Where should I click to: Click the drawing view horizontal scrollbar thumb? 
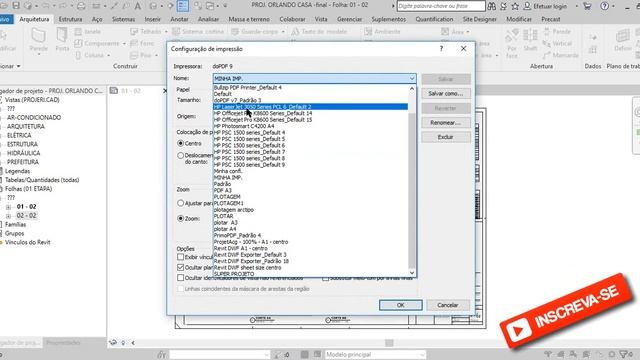[389, 343]
